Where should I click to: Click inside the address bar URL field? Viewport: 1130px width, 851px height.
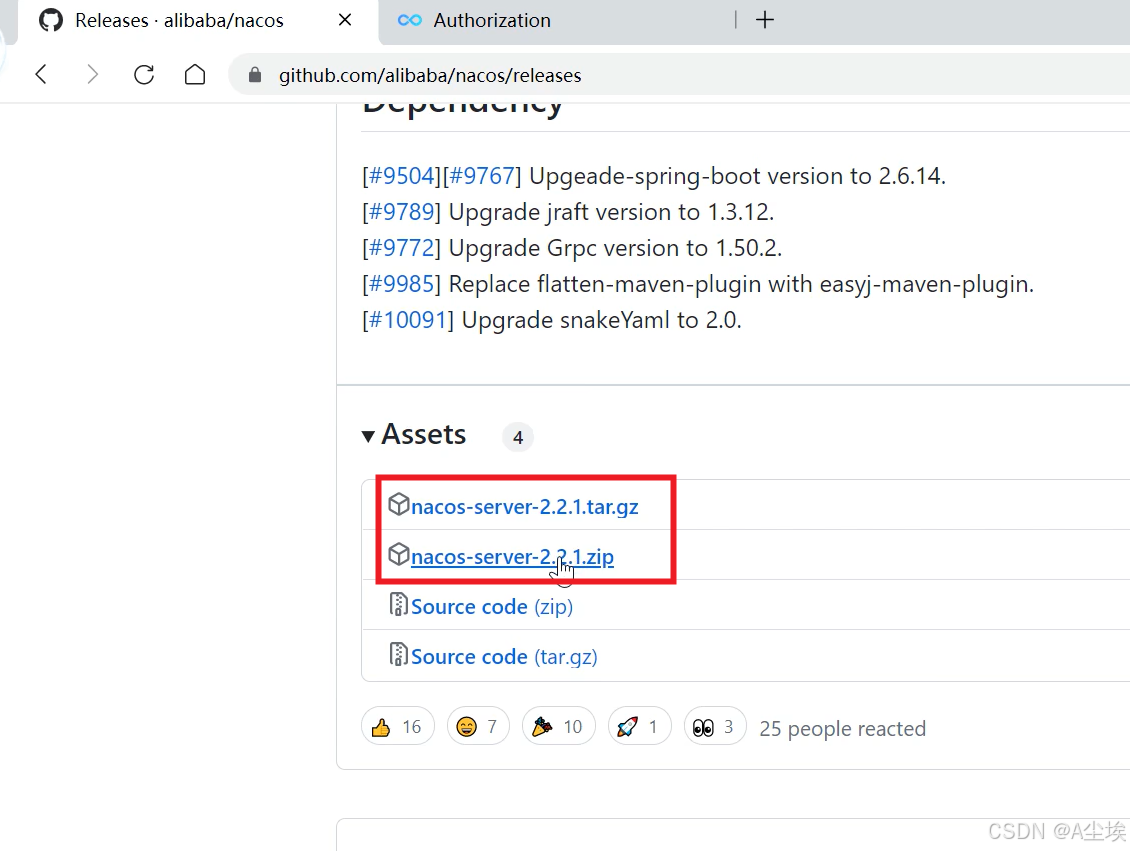point(430,74)
